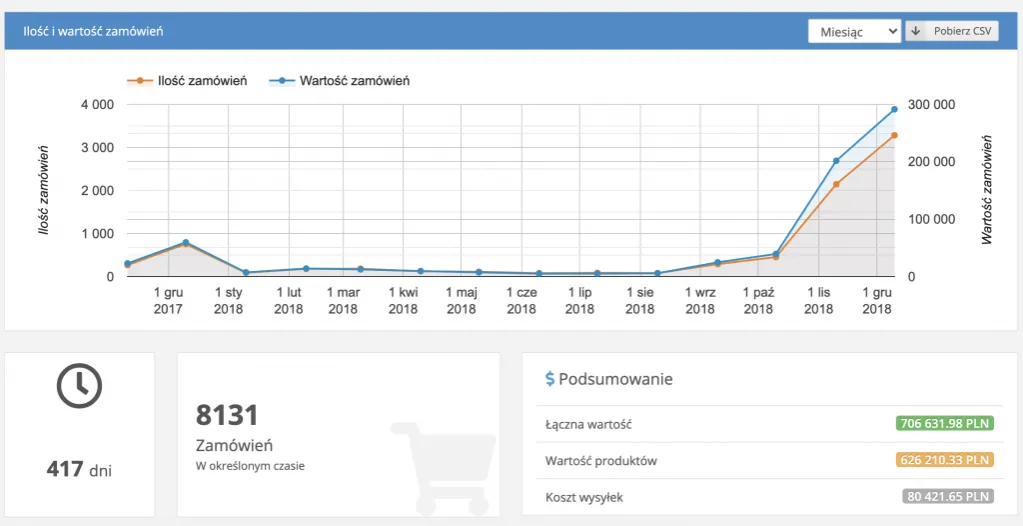Click the 706 631.98 PLN green badge

(x=944, y=424)
